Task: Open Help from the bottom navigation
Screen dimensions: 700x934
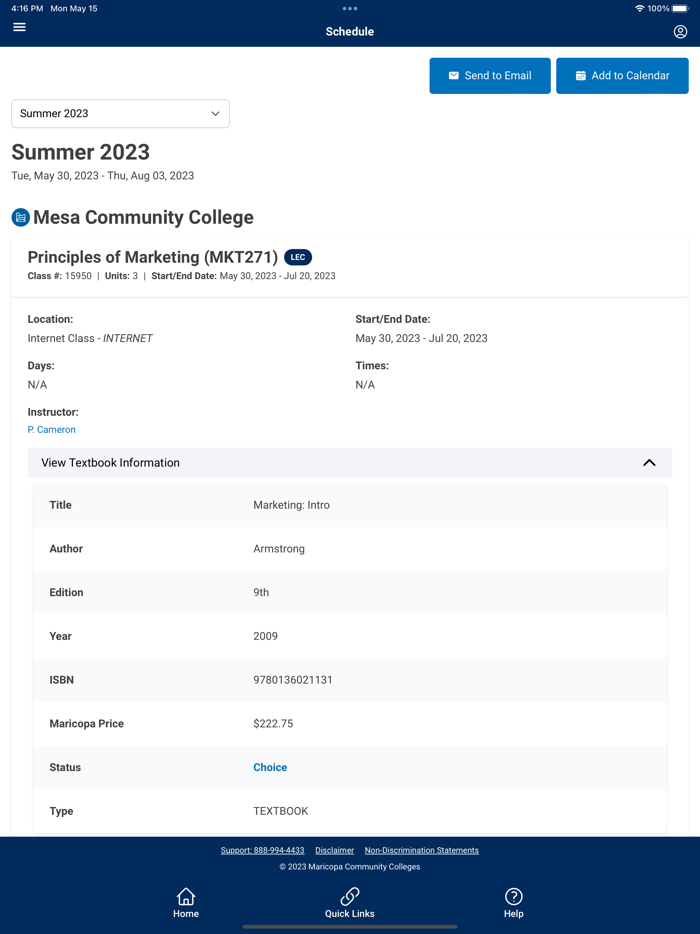Action: [x=513, y=902]
